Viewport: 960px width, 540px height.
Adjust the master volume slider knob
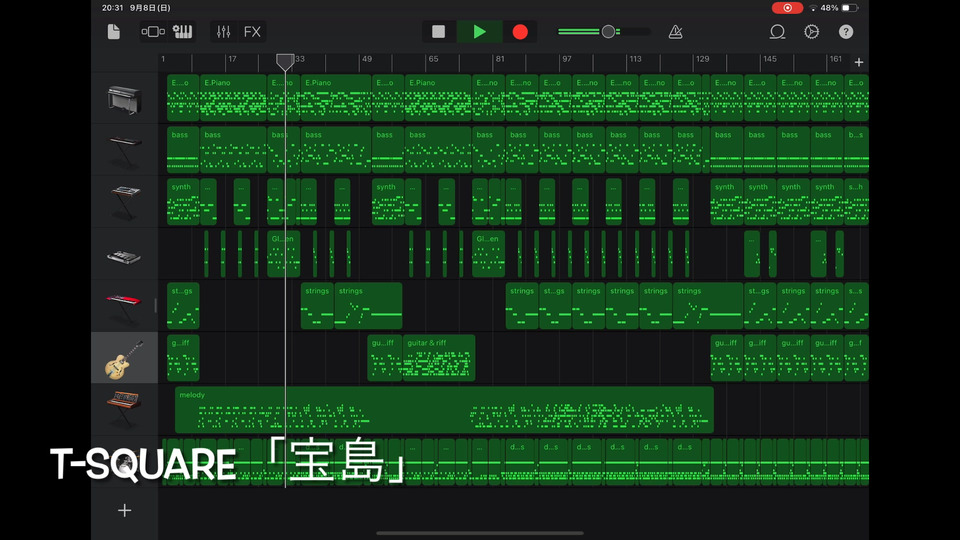[x=608, y=32]
